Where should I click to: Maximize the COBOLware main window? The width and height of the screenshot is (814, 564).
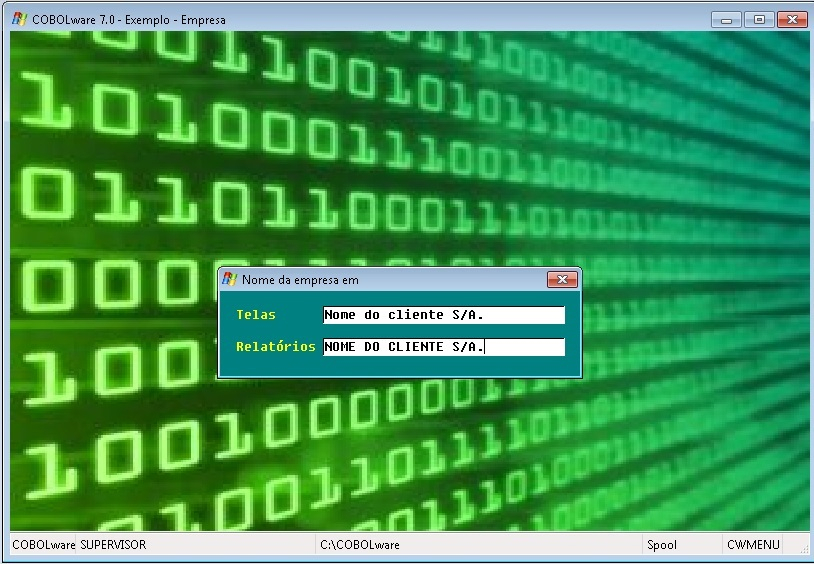pos(759,20)
